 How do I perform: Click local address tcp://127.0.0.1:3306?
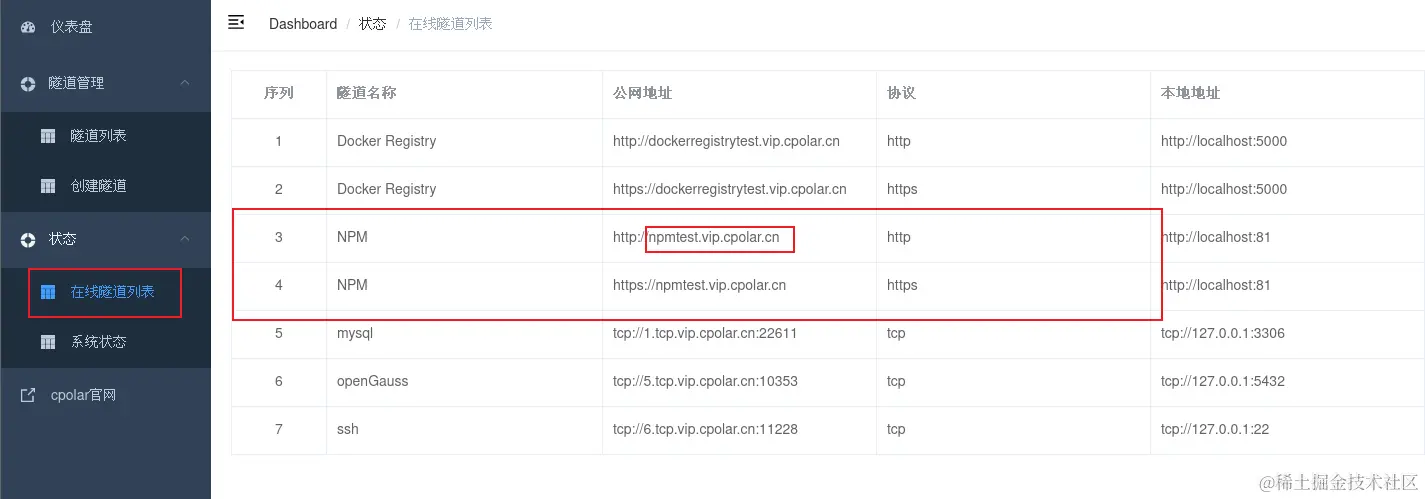pos(1223,333)
